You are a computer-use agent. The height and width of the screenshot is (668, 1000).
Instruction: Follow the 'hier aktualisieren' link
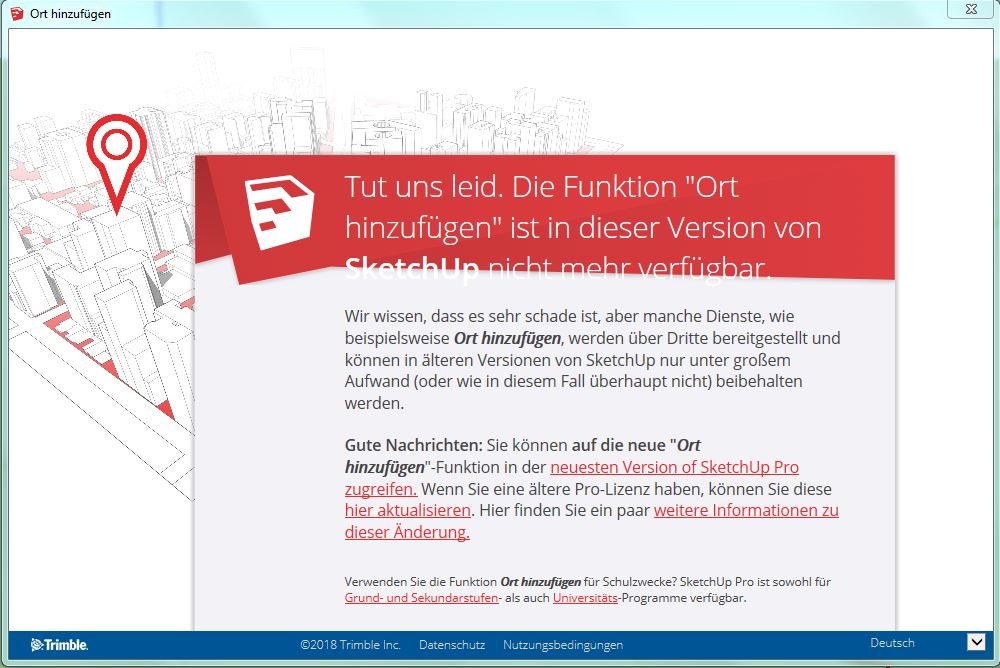pyautogui.click(x=407, y=510)
